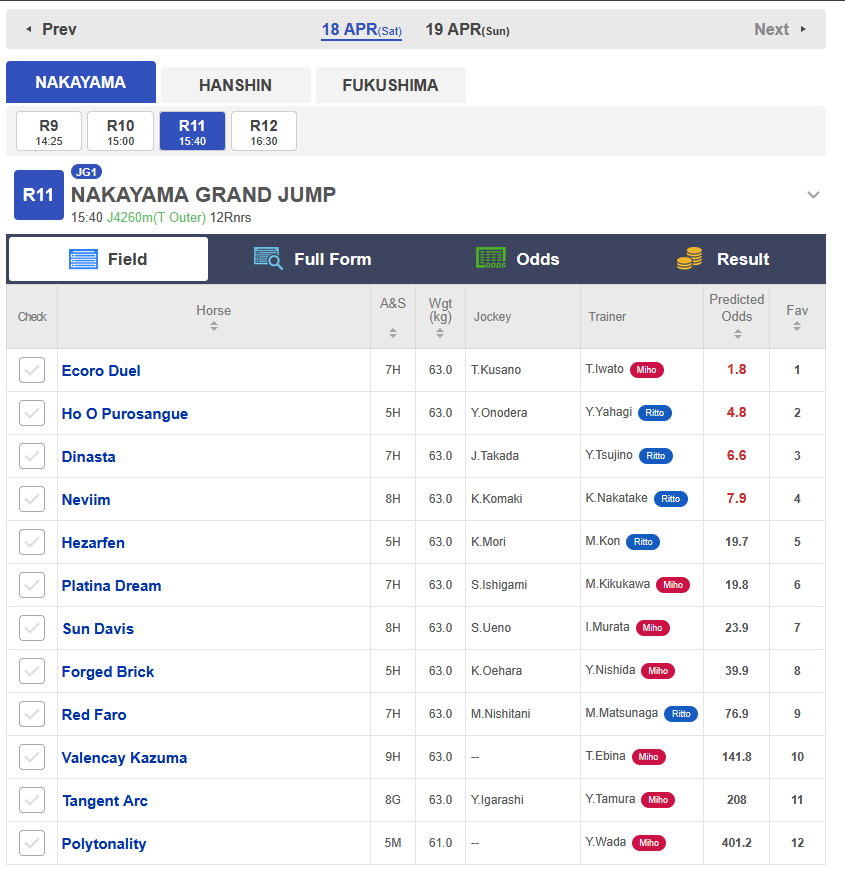845x875 pixels.
Task: Click Miho badge beside Y.Tamura
Action: click(658, 800)
